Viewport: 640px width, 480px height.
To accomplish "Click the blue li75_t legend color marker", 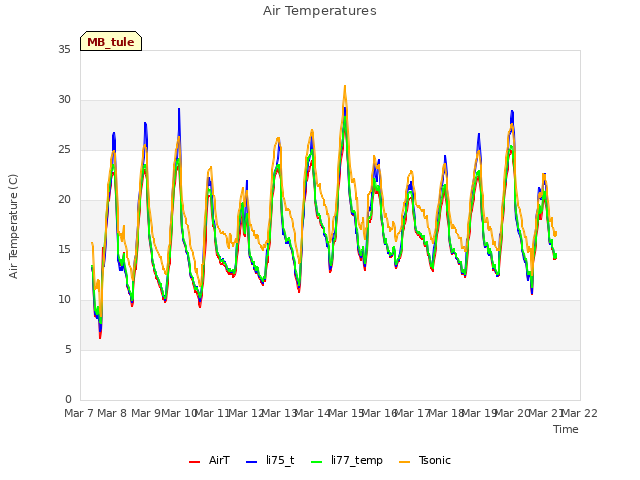I will 251,462.
